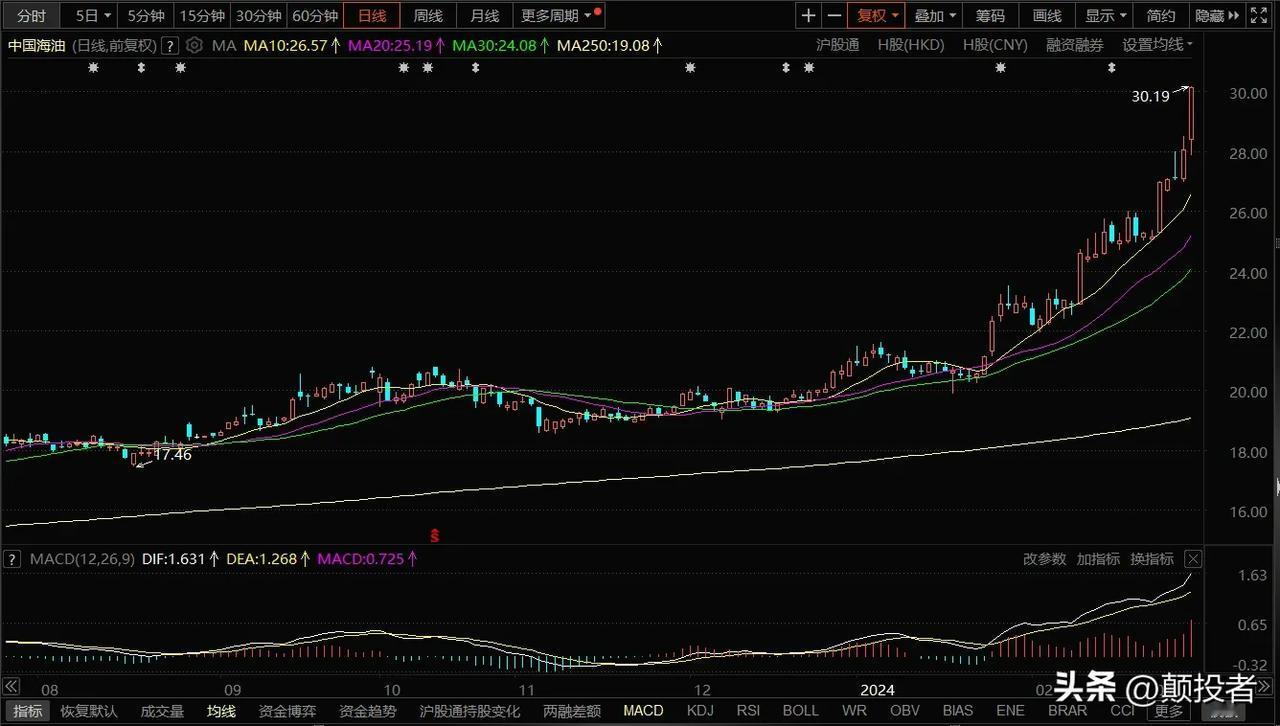Select the BRAR indicator
1280x726 pixels.
[x=1066, y=712]
